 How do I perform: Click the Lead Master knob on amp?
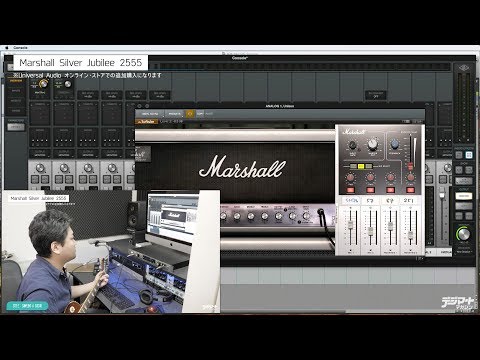click(x=292, y=216)
